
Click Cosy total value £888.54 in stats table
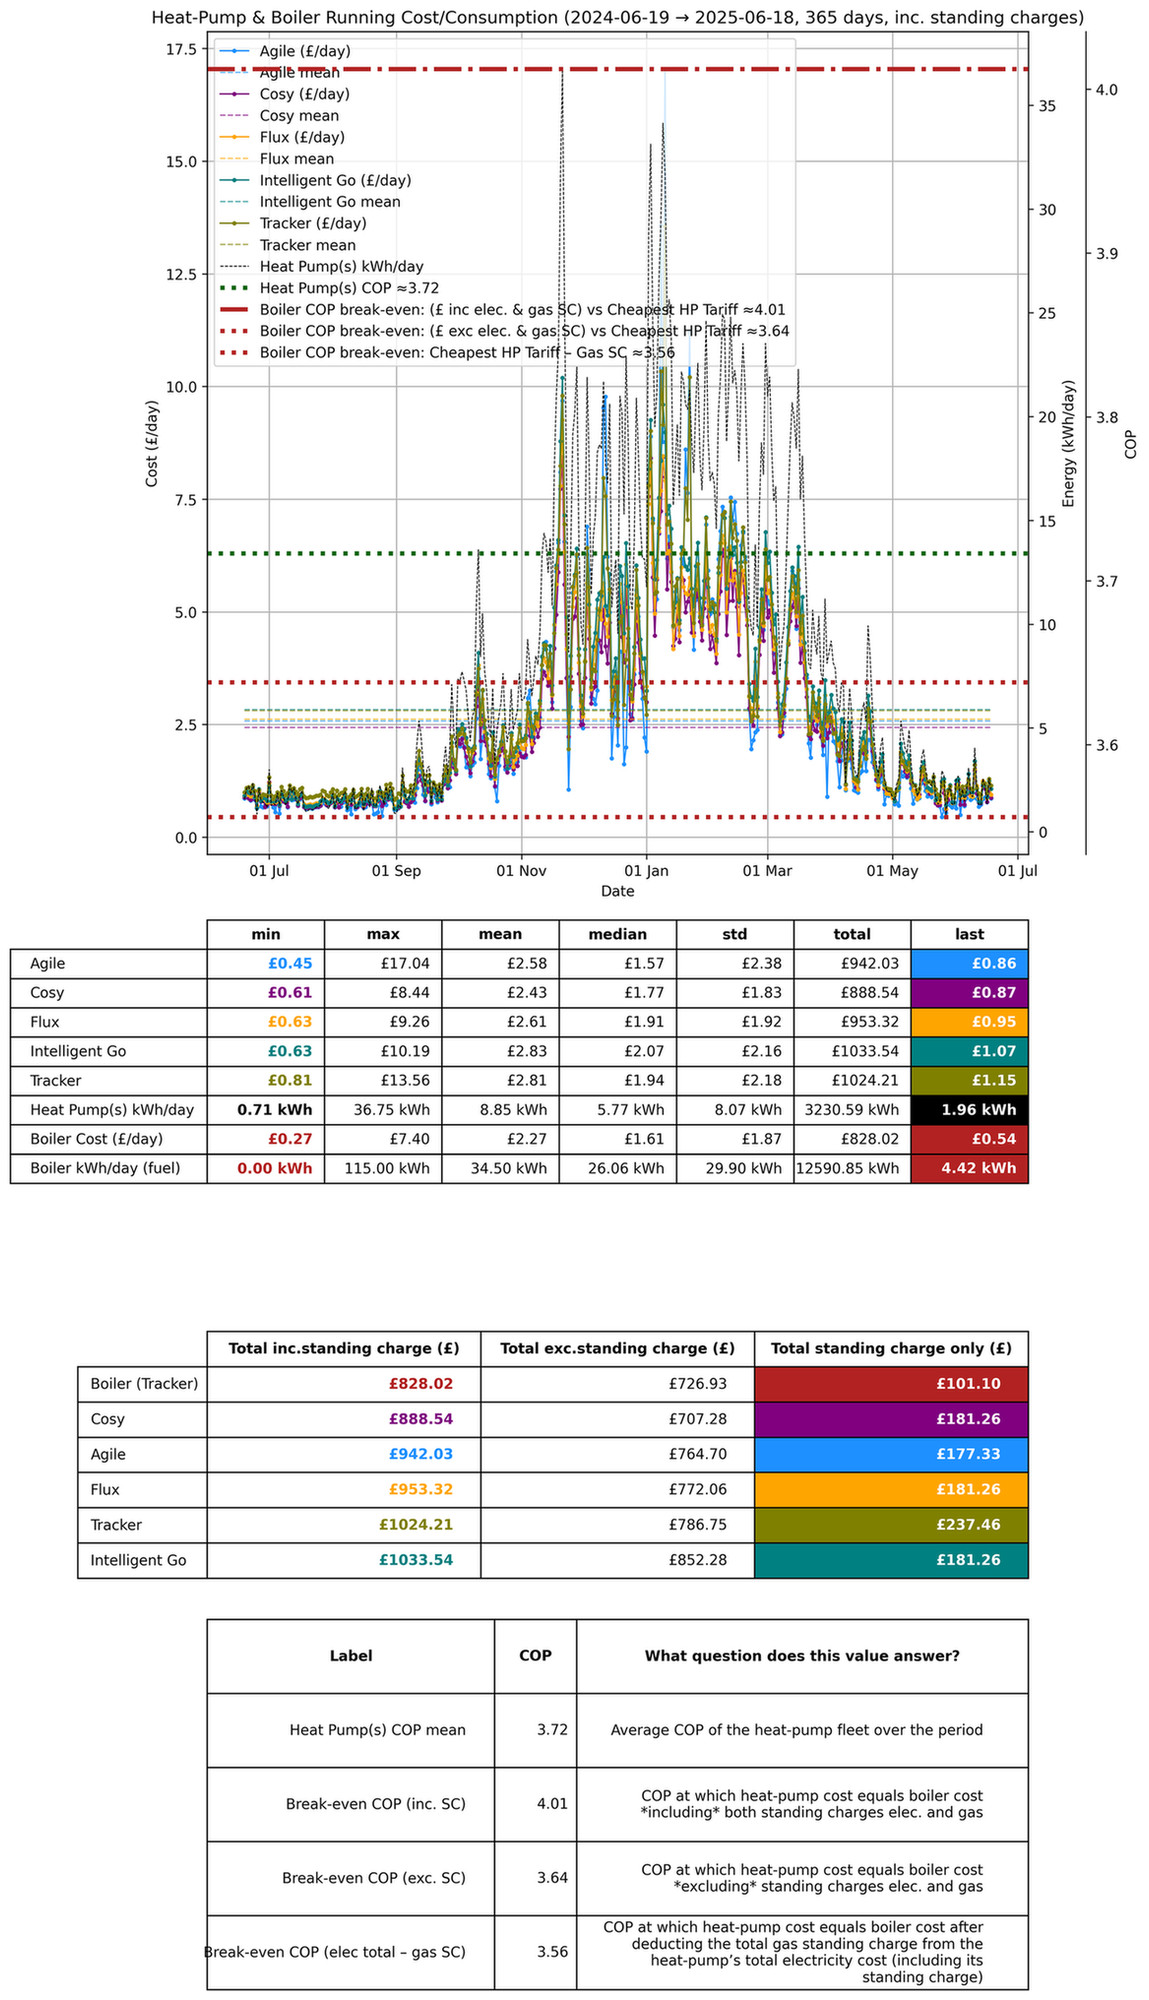point(852,993)
